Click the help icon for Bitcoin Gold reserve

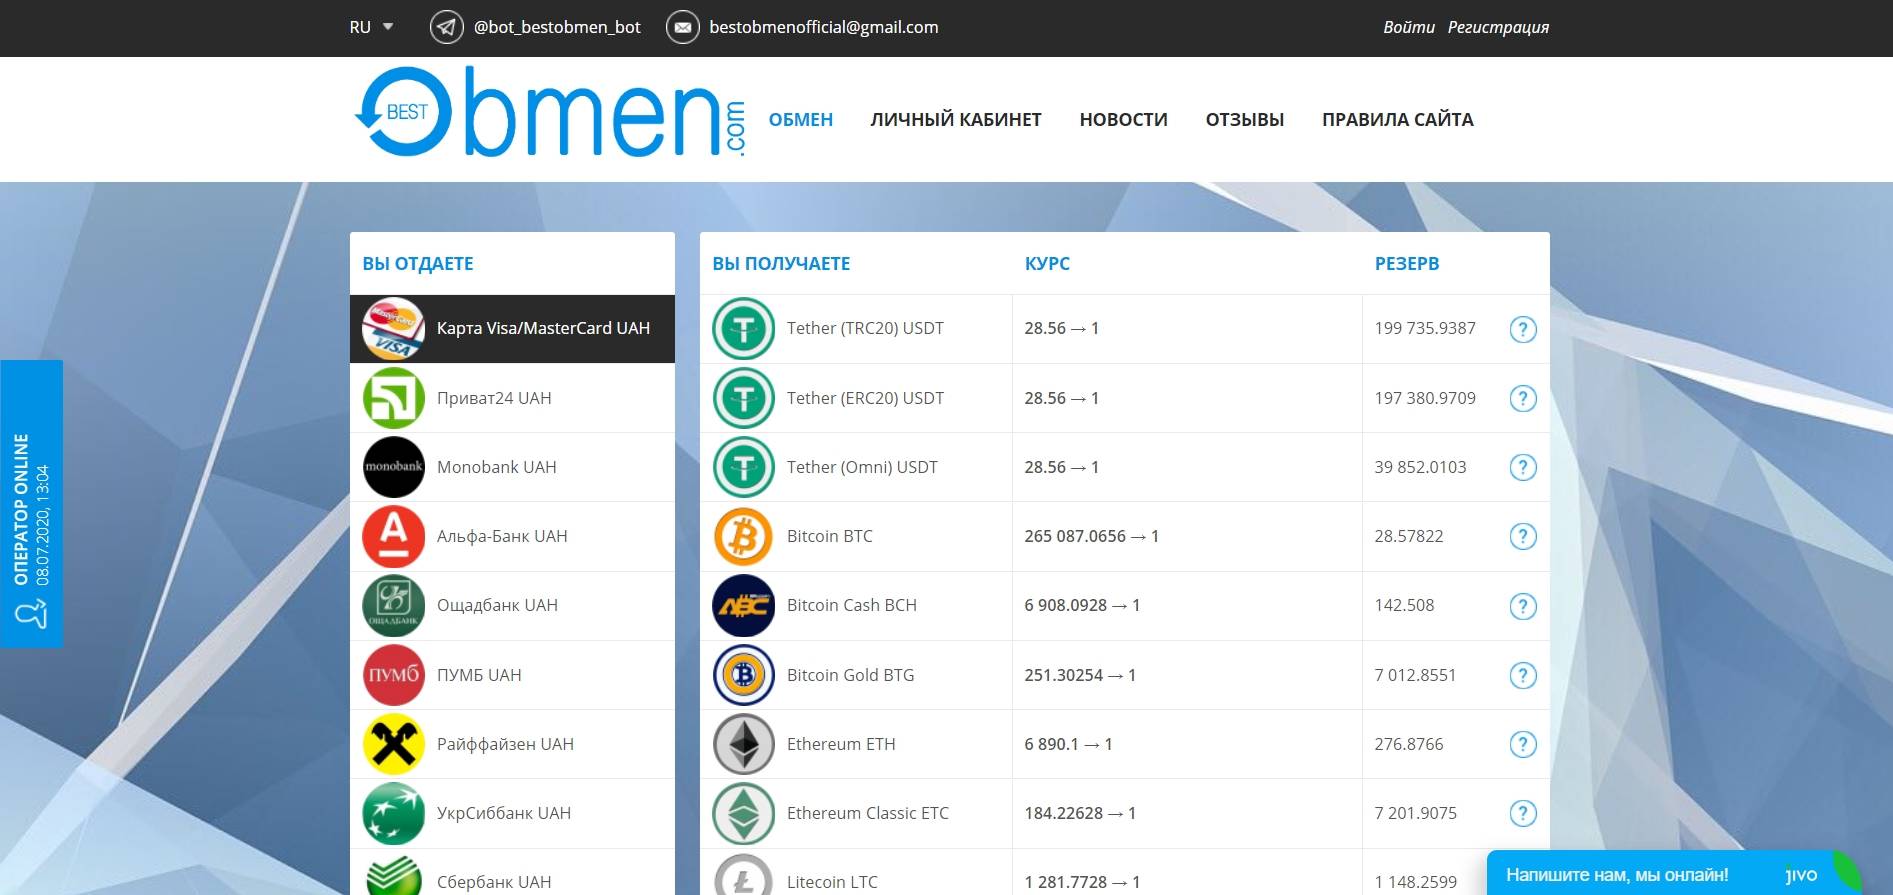point(1522,675)
